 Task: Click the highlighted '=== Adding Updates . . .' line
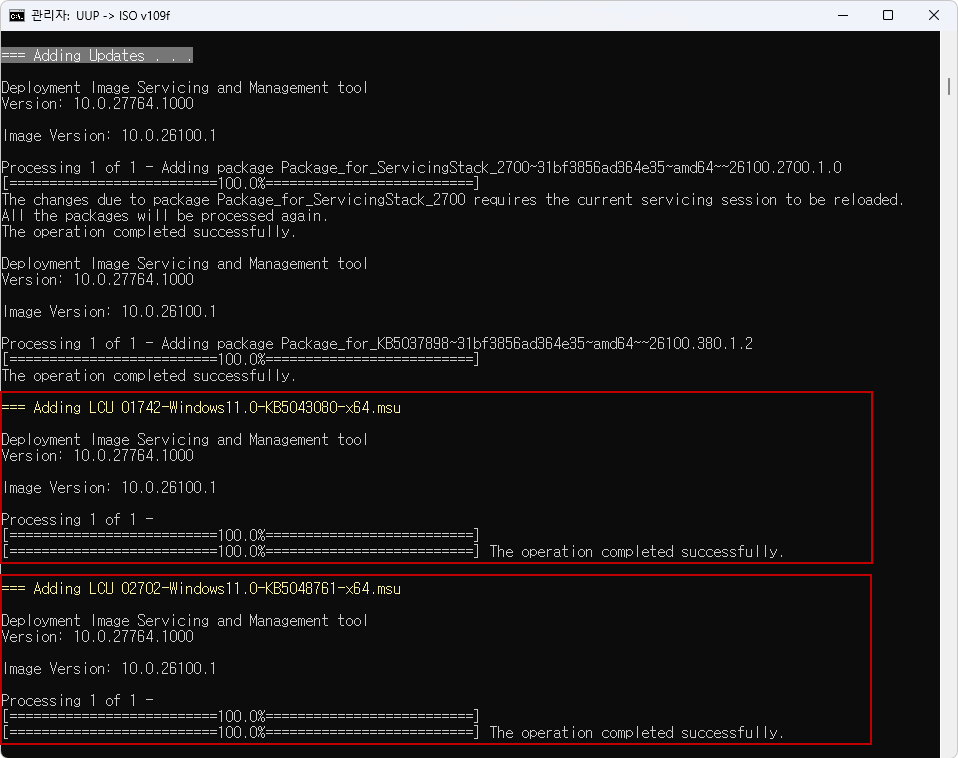click(x=97, y=56)
